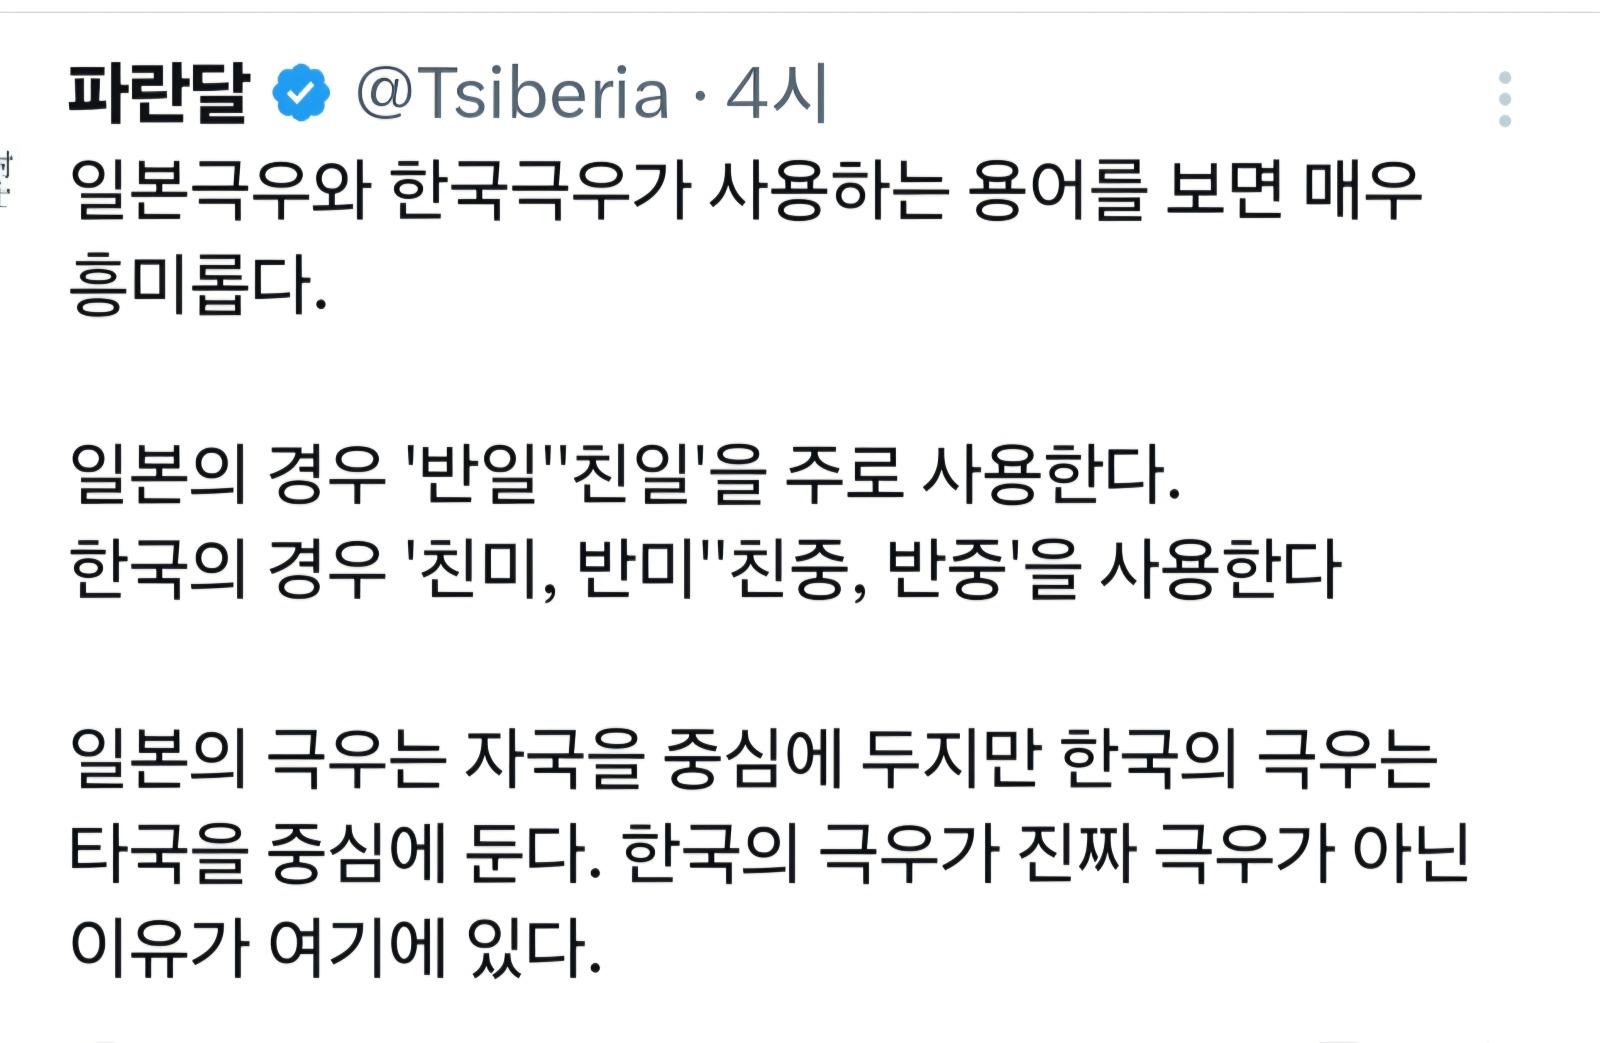The height and width of the screenshot is (1043, 1600).
Task: Click the blue verified badge beside 파란달
Action: point(301,93)
